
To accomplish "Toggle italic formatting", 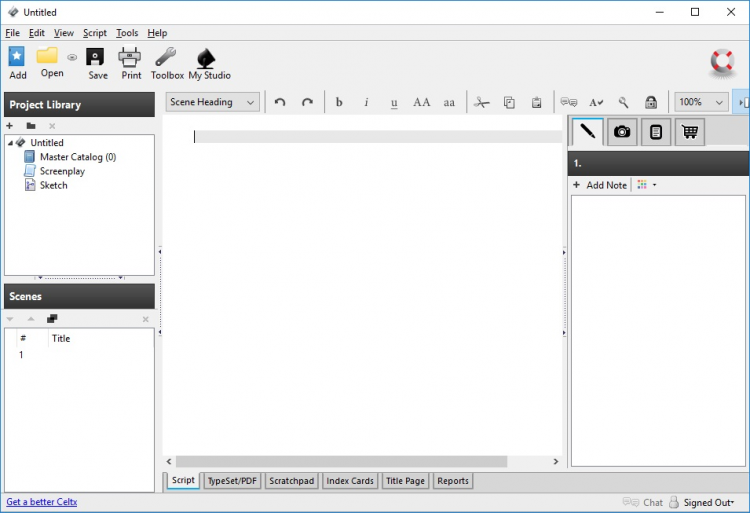I will (x=366, y=102).
